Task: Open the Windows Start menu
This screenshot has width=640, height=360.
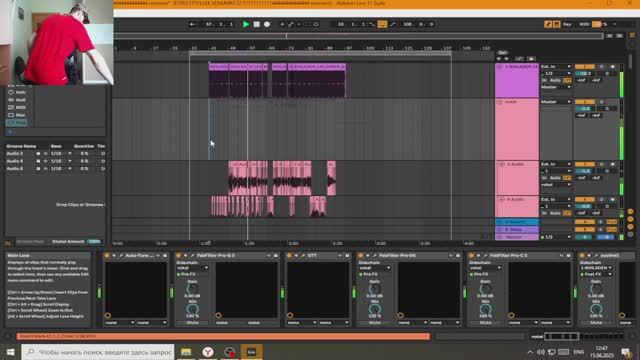Action: click(x=10, y=352)
